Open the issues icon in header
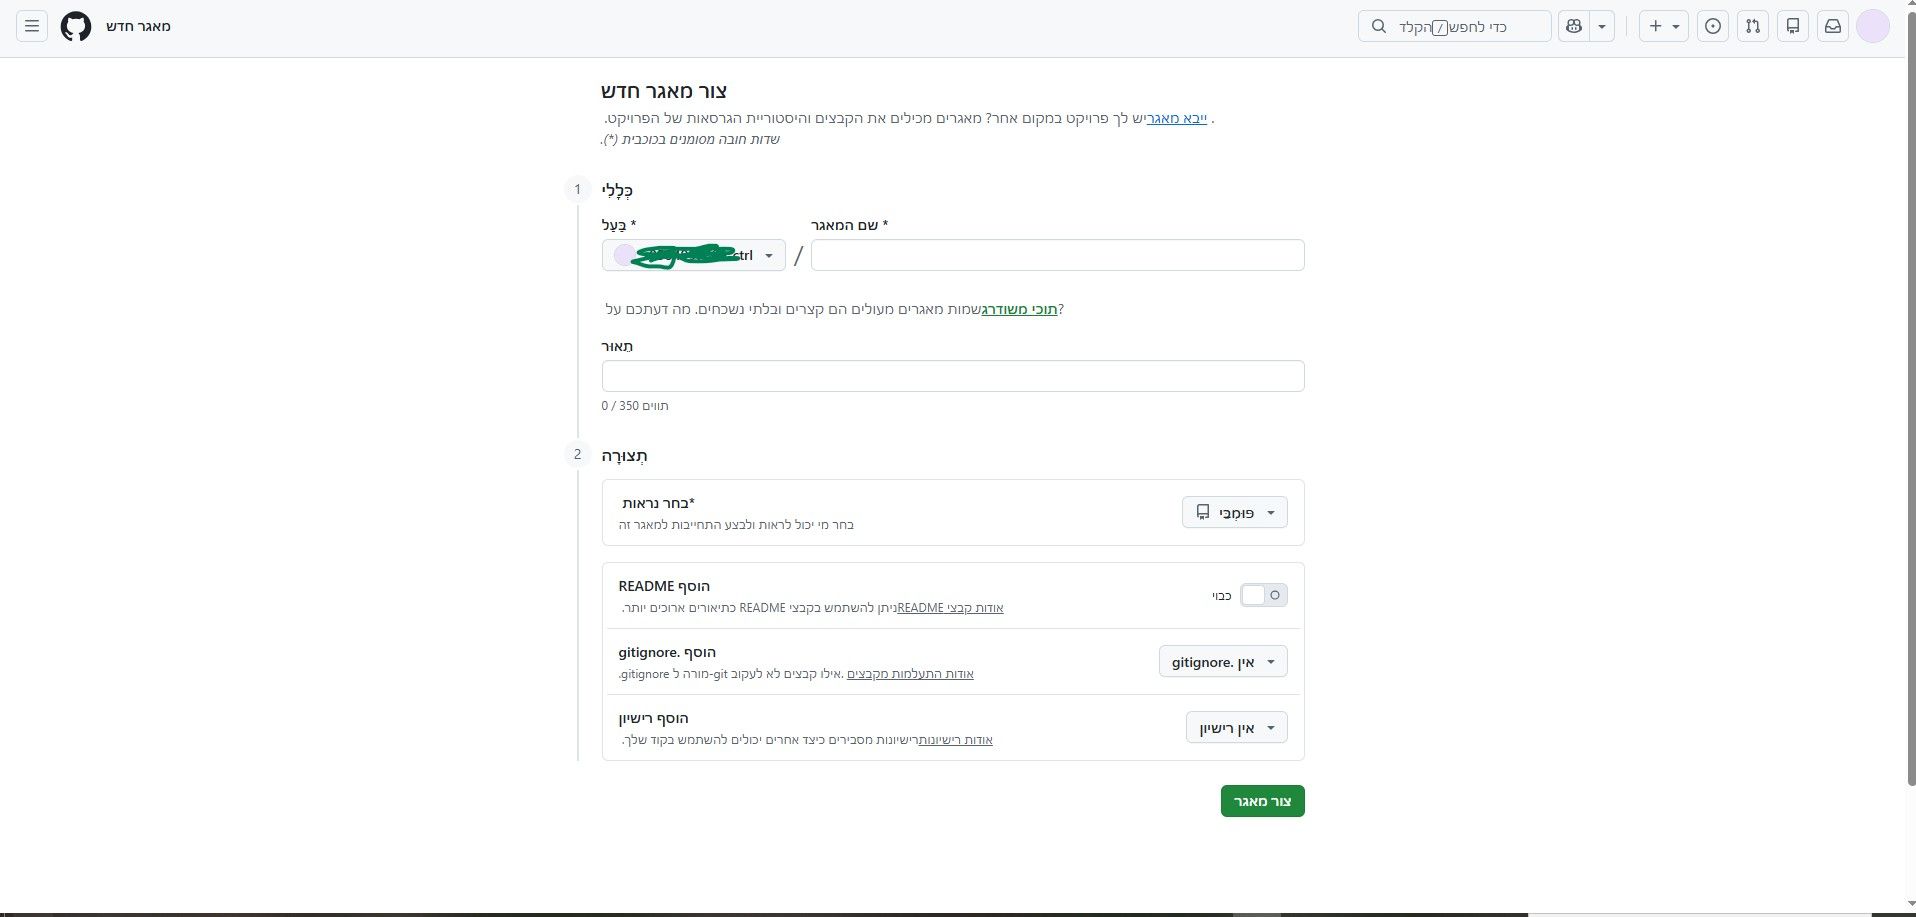 point(1713,26)
